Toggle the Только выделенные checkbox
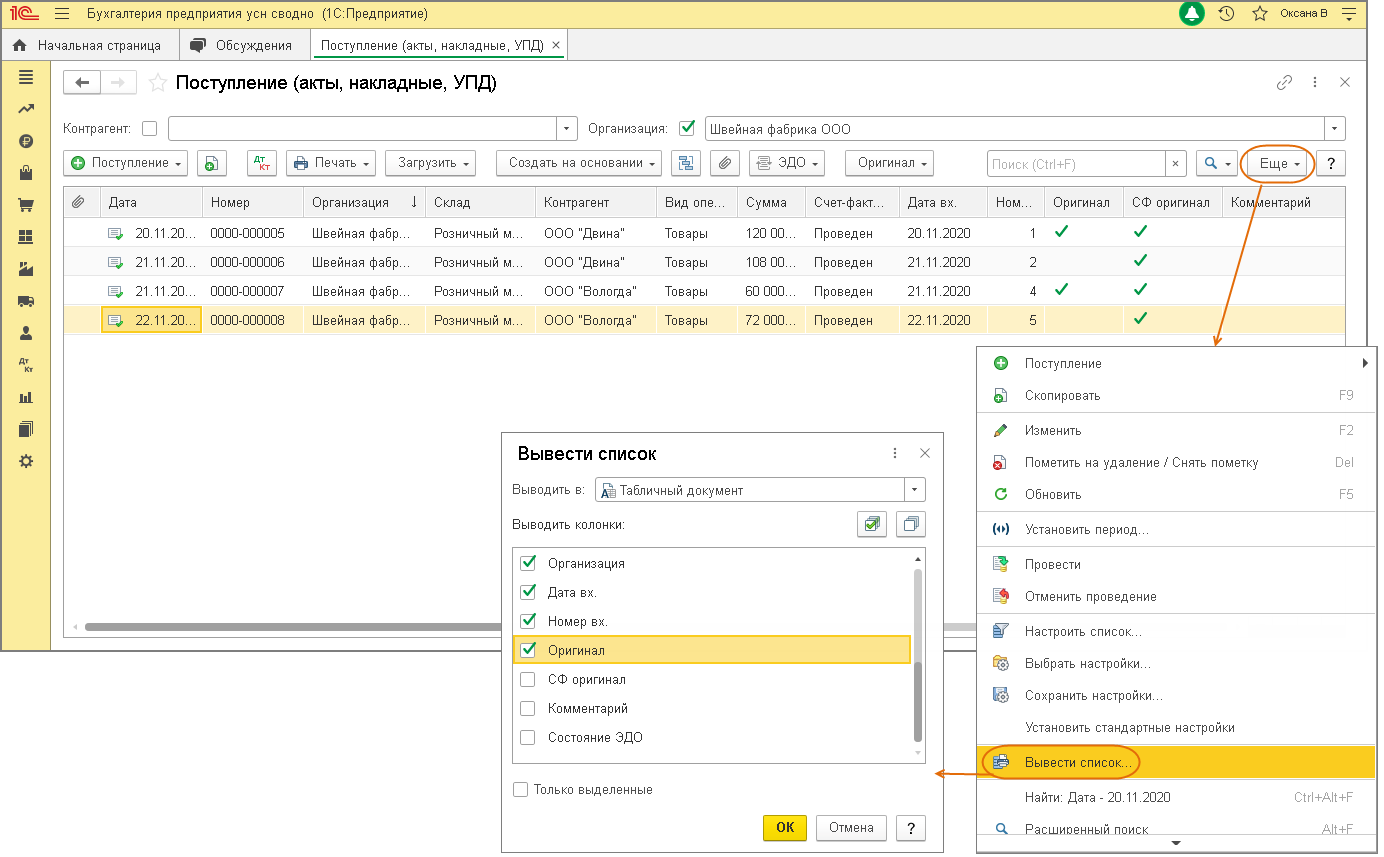Viewport: 1384px width, 857px height. tap(520, 790)
